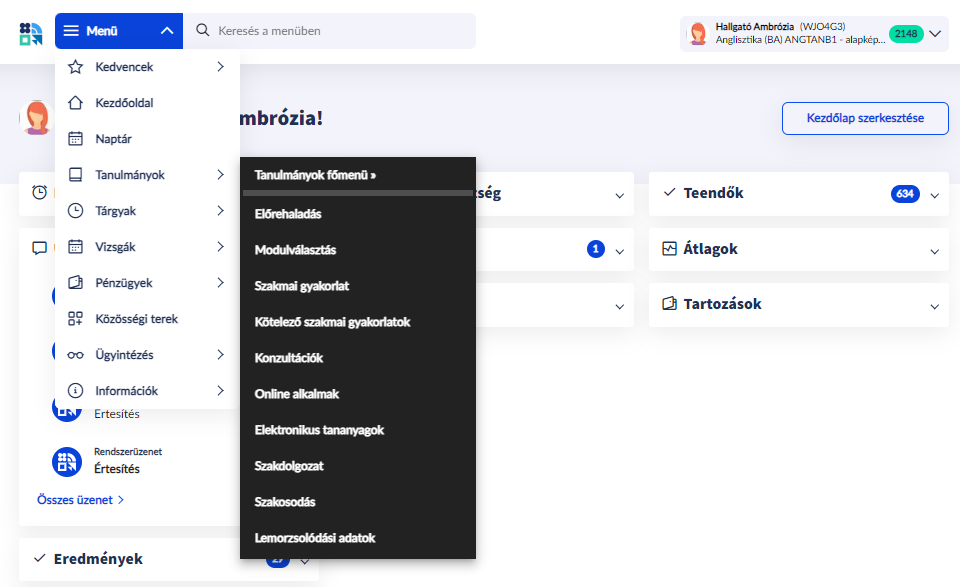
Task: Click the Kedvencek star icon
Action: click(75, 67)
